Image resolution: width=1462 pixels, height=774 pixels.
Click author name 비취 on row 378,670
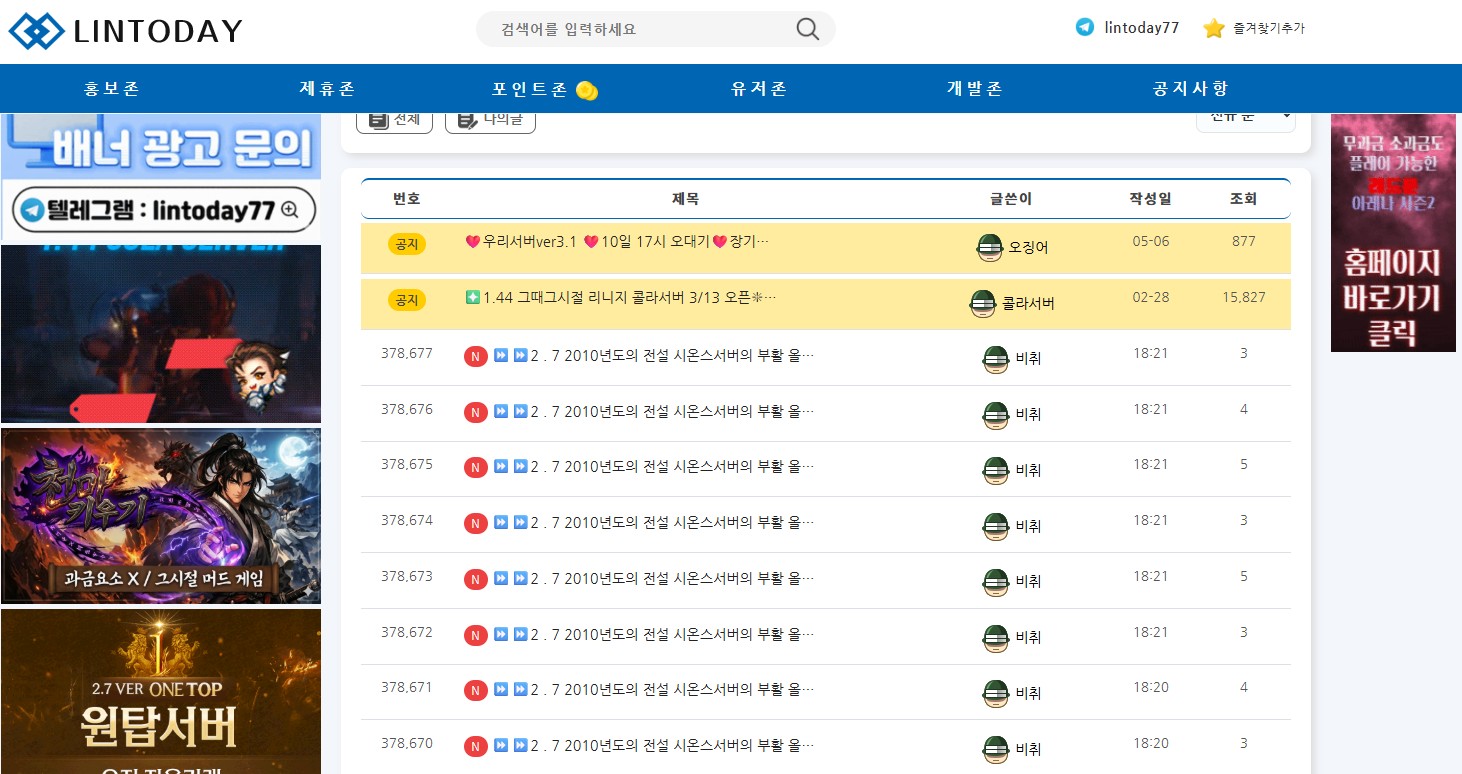[1028, 749]
